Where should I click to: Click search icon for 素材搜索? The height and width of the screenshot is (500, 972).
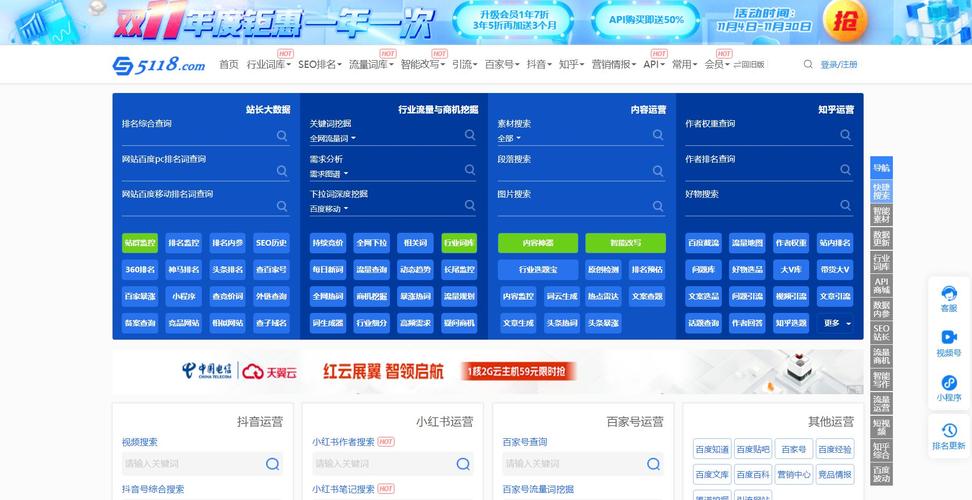tap(658, 134)
